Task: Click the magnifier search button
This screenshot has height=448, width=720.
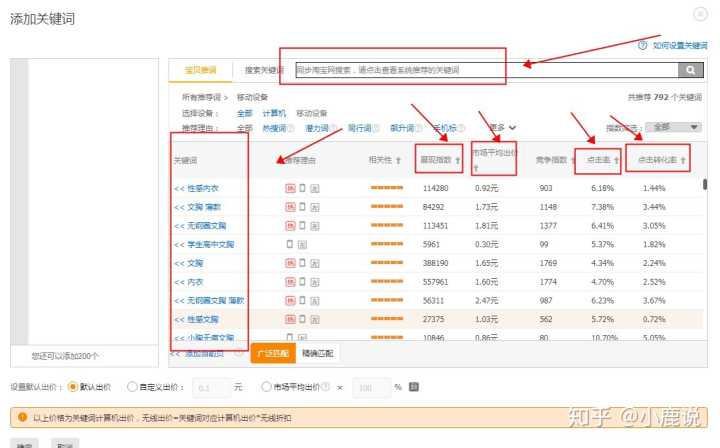Action: (691, 70)
